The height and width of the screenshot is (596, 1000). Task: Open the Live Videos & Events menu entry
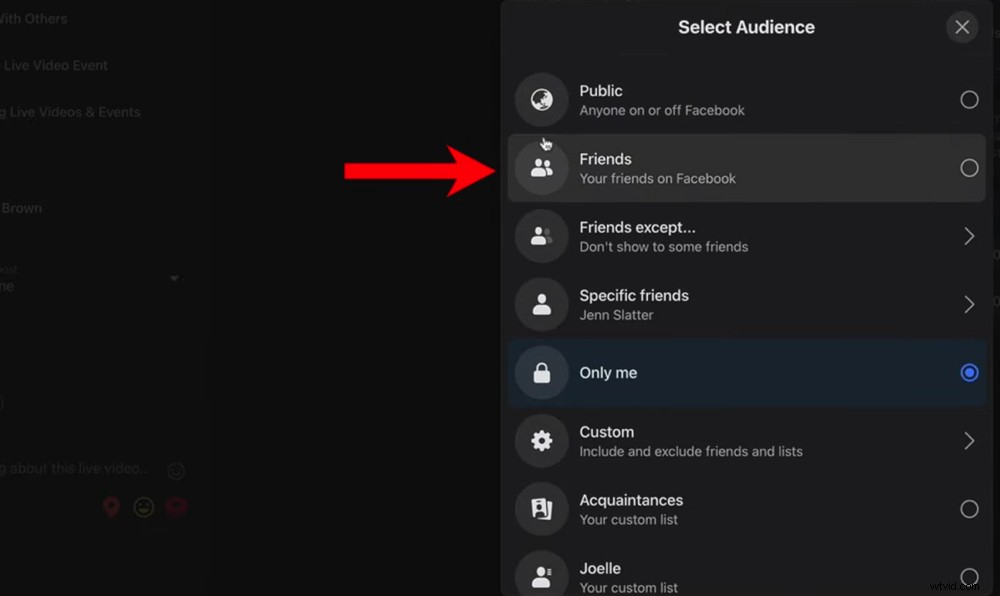(70, 112)
